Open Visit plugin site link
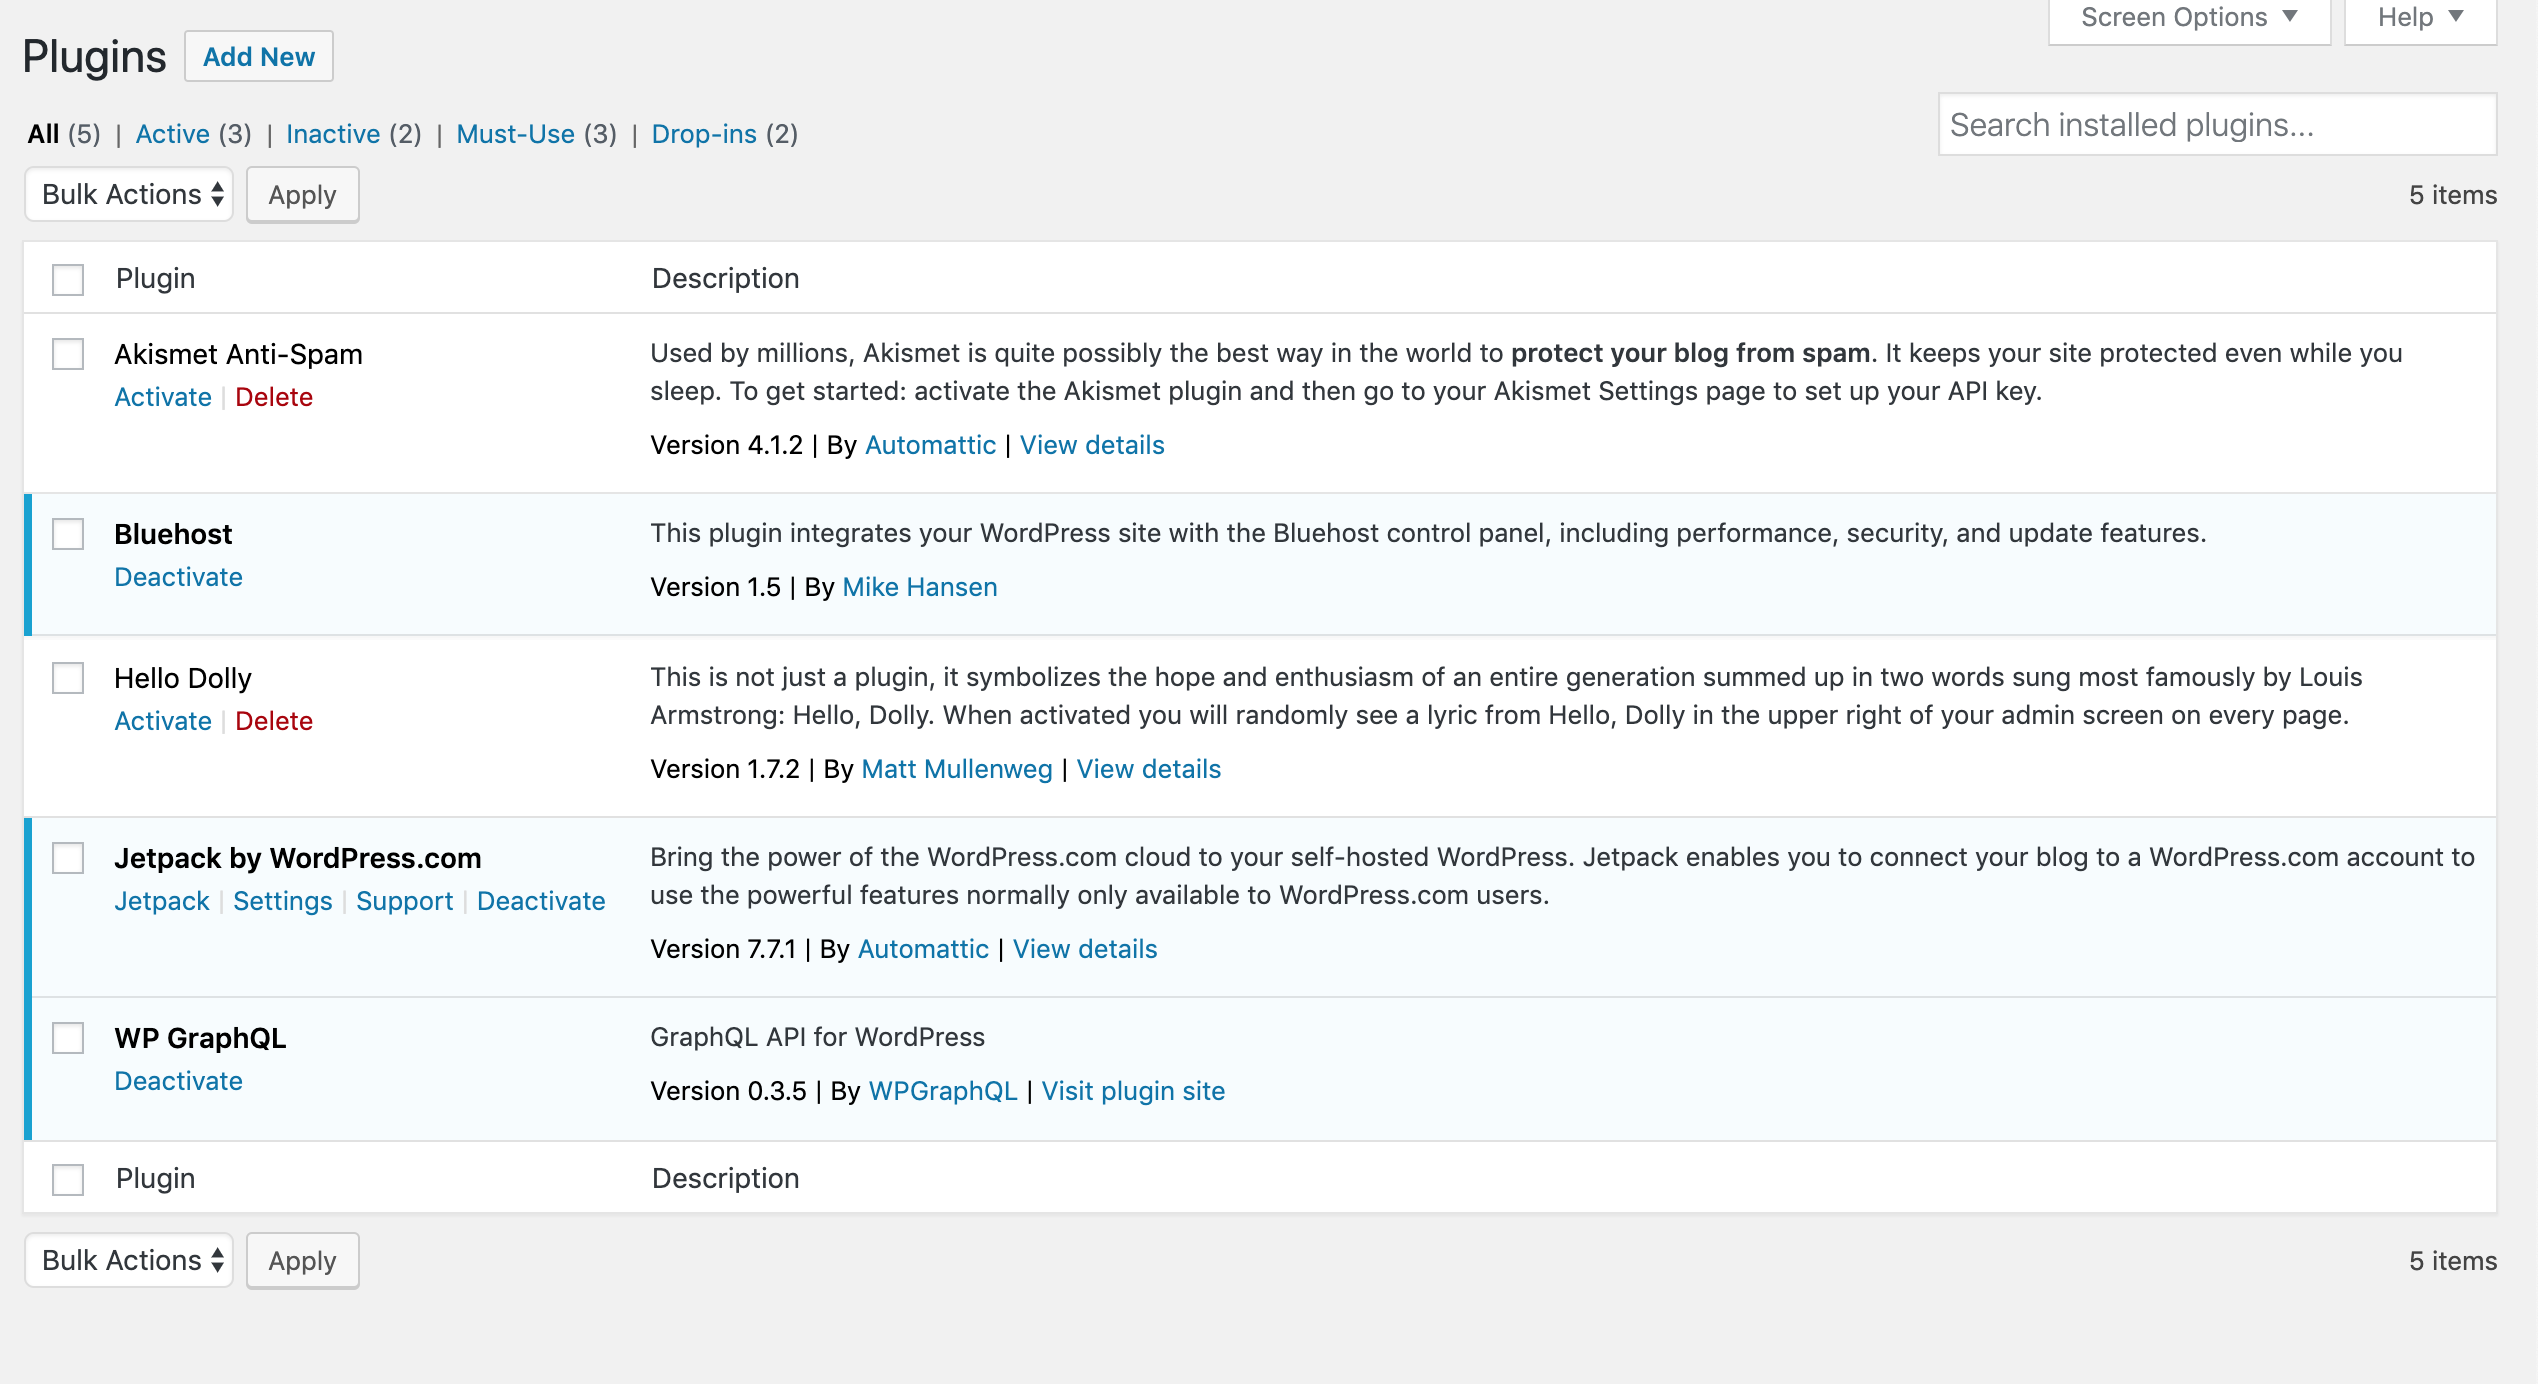The height and width of the screenshot is (1384, 2538). pyautogui.click(x=1133, y=1091)
